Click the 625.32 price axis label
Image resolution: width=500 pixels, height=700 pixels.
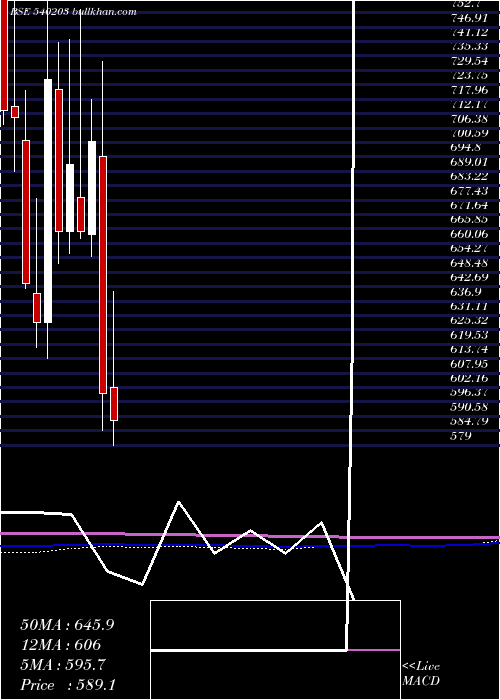tap(470, 321)
